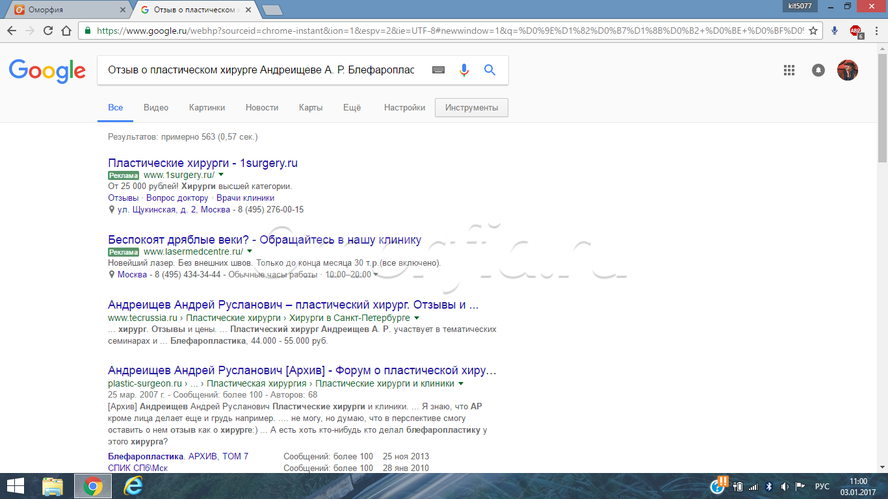Open the Врачи клиники sitelink

pyautogui.click(x=245, y=198)
